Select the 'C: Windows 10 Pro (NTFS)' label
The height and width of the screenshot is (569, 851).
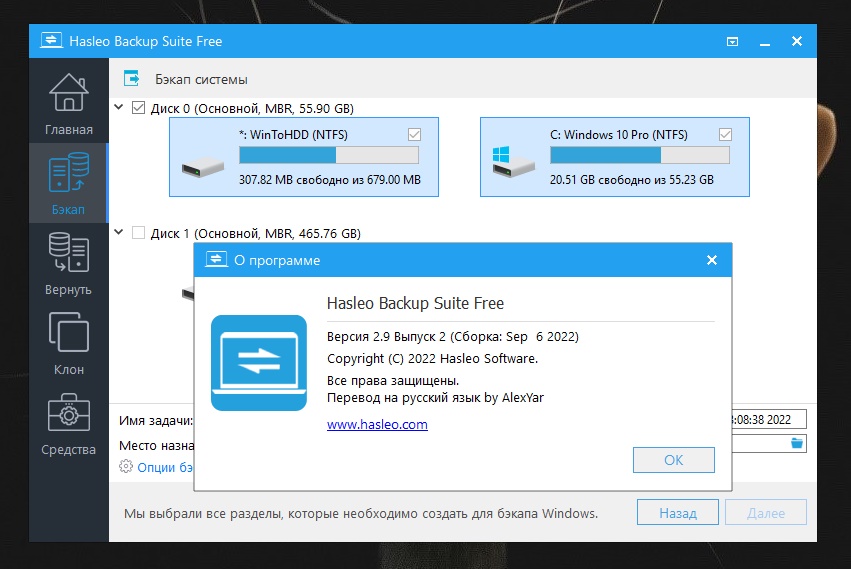tap(619, 135)
